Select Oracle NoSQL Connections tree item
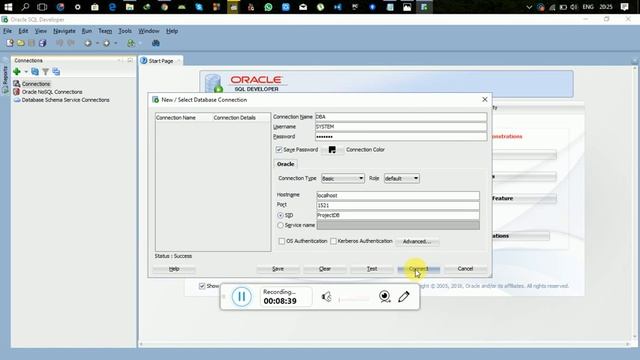 tap(52, 92)
